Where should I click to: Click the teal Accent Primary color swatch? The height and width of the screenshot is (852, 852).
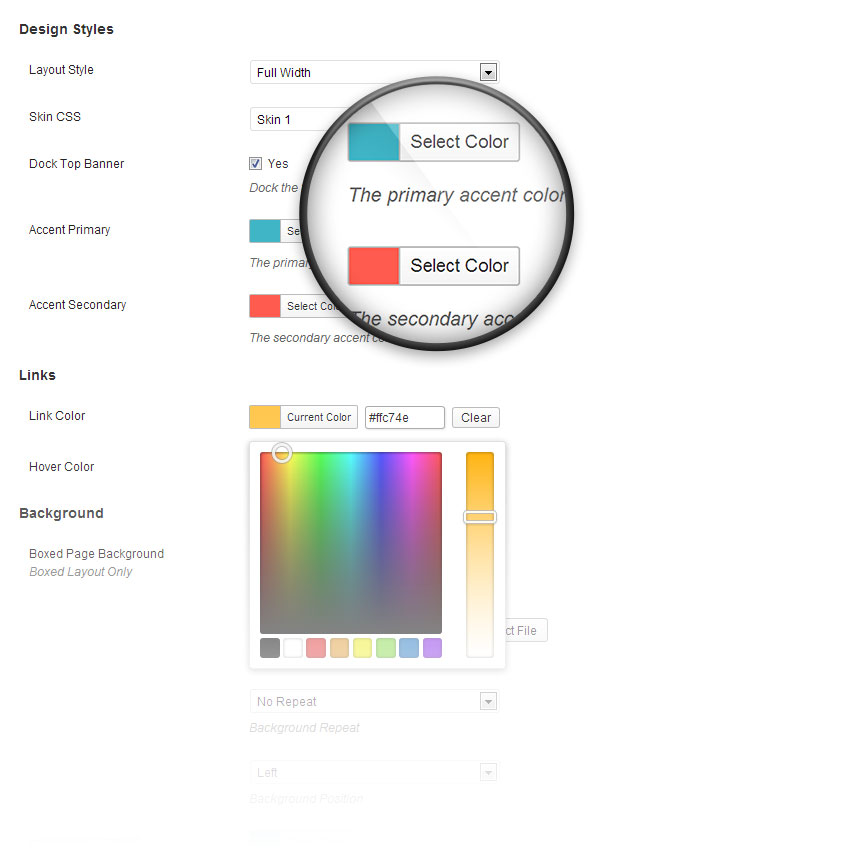click(265, 231)
